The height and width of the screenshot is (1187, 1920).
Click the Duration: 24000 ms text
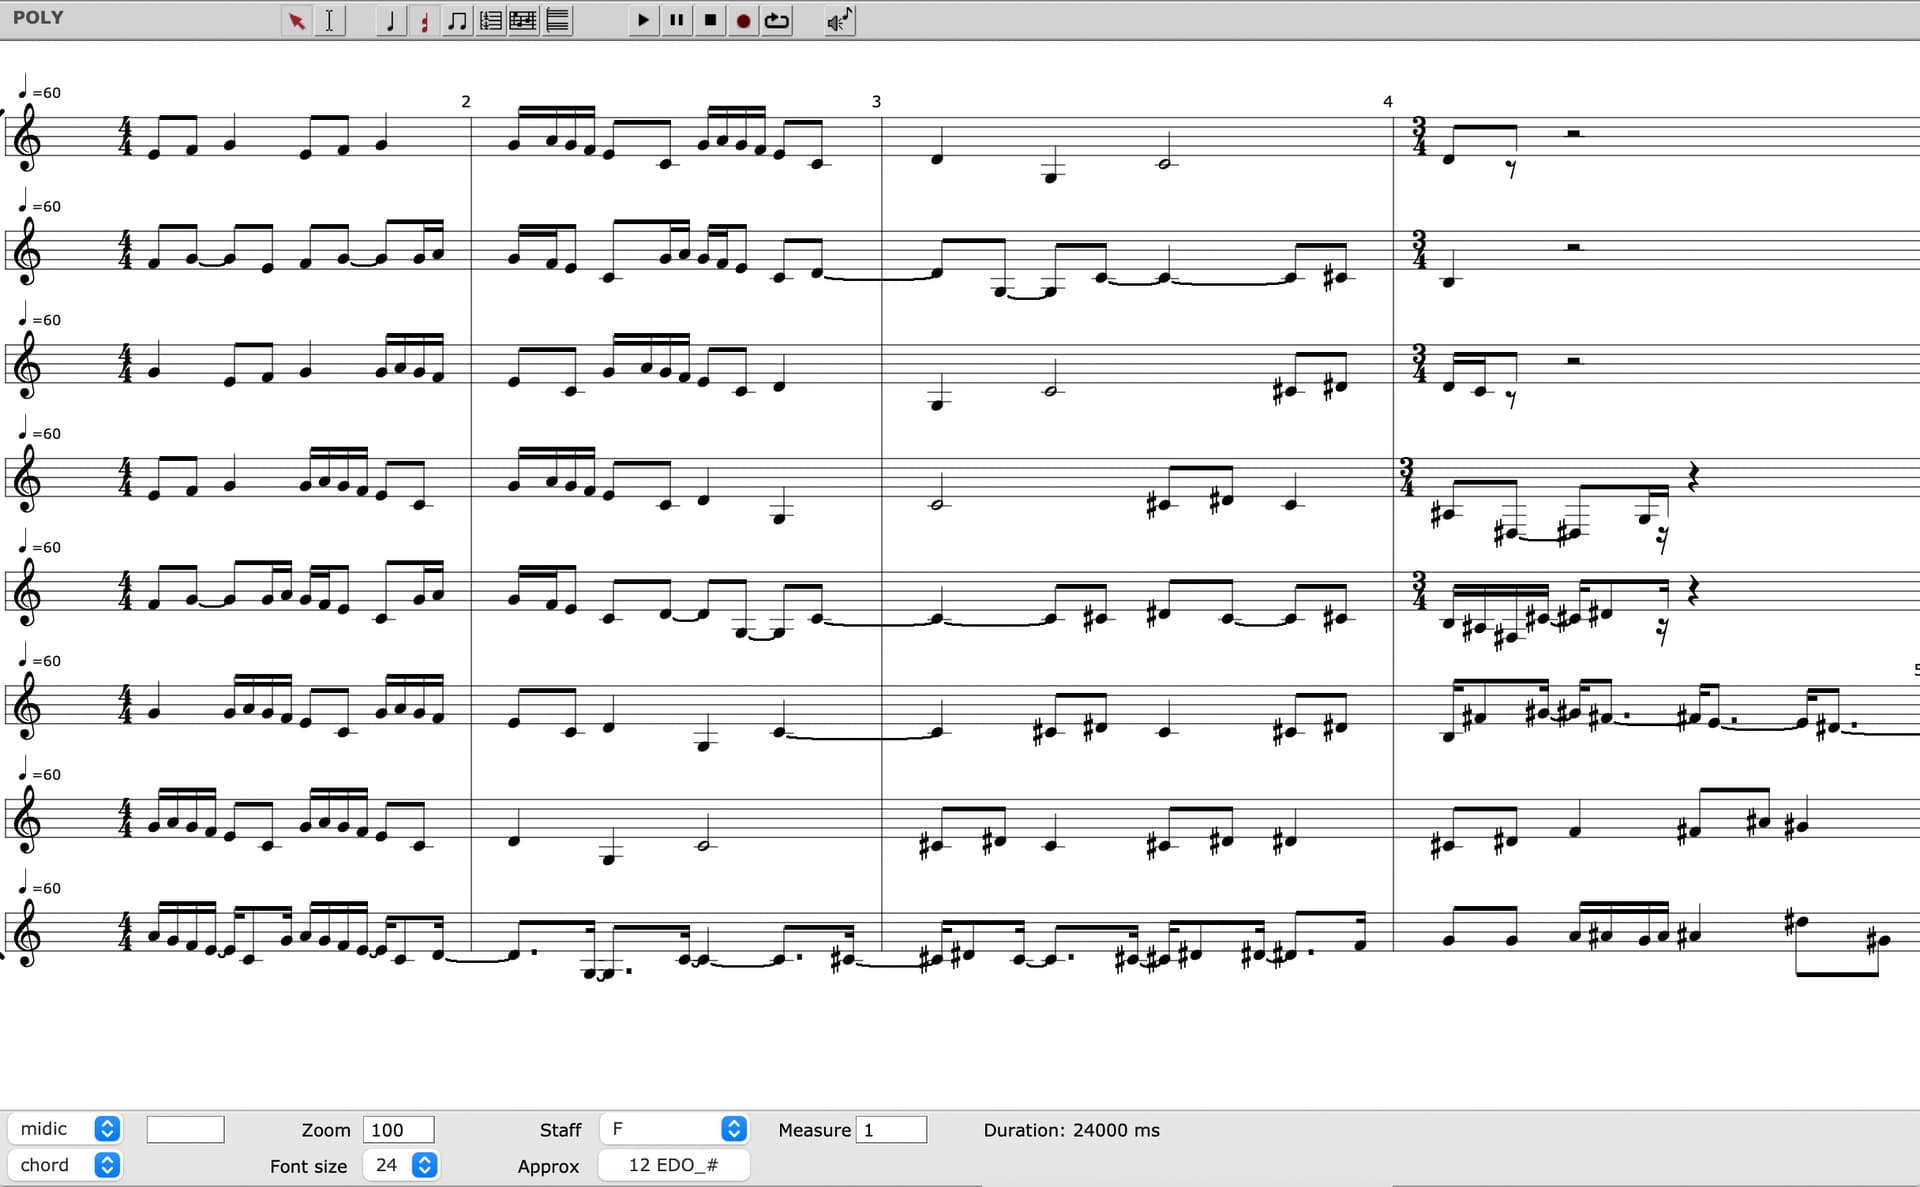click(x=1071, y=1130)
